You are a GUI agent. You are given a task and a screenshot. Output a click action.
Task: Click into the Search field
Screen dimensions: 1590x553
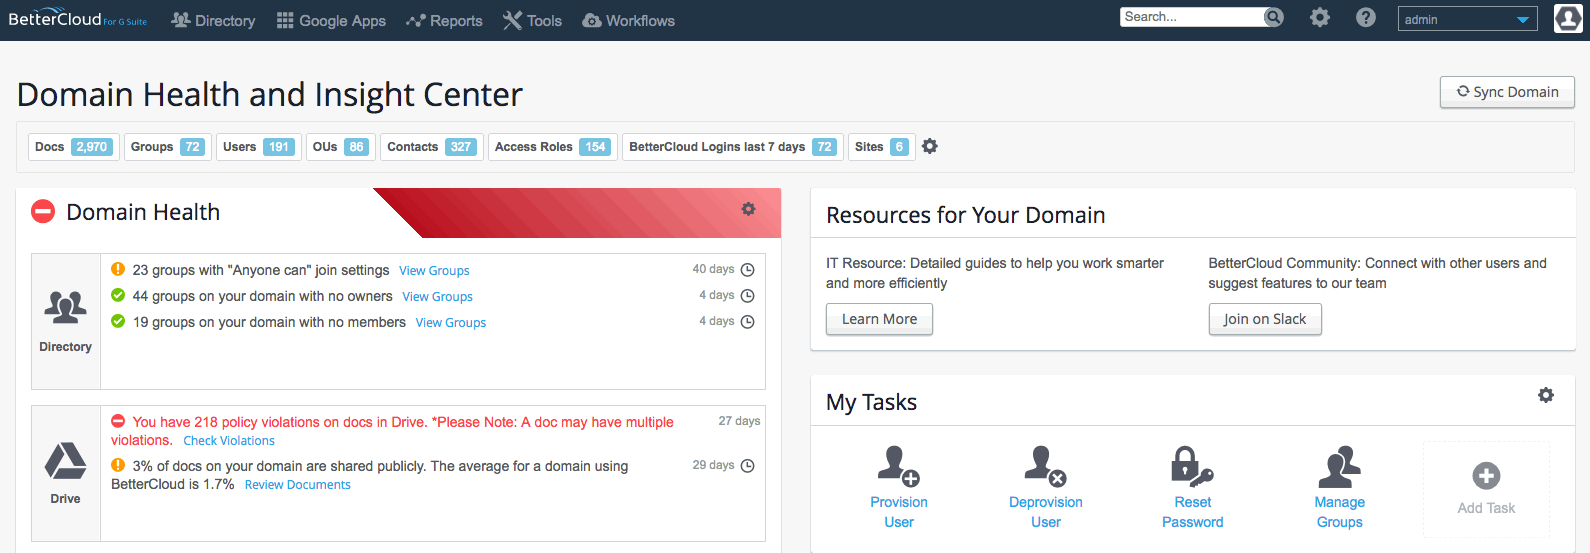pyautogui.click(x=1190, y=17)
